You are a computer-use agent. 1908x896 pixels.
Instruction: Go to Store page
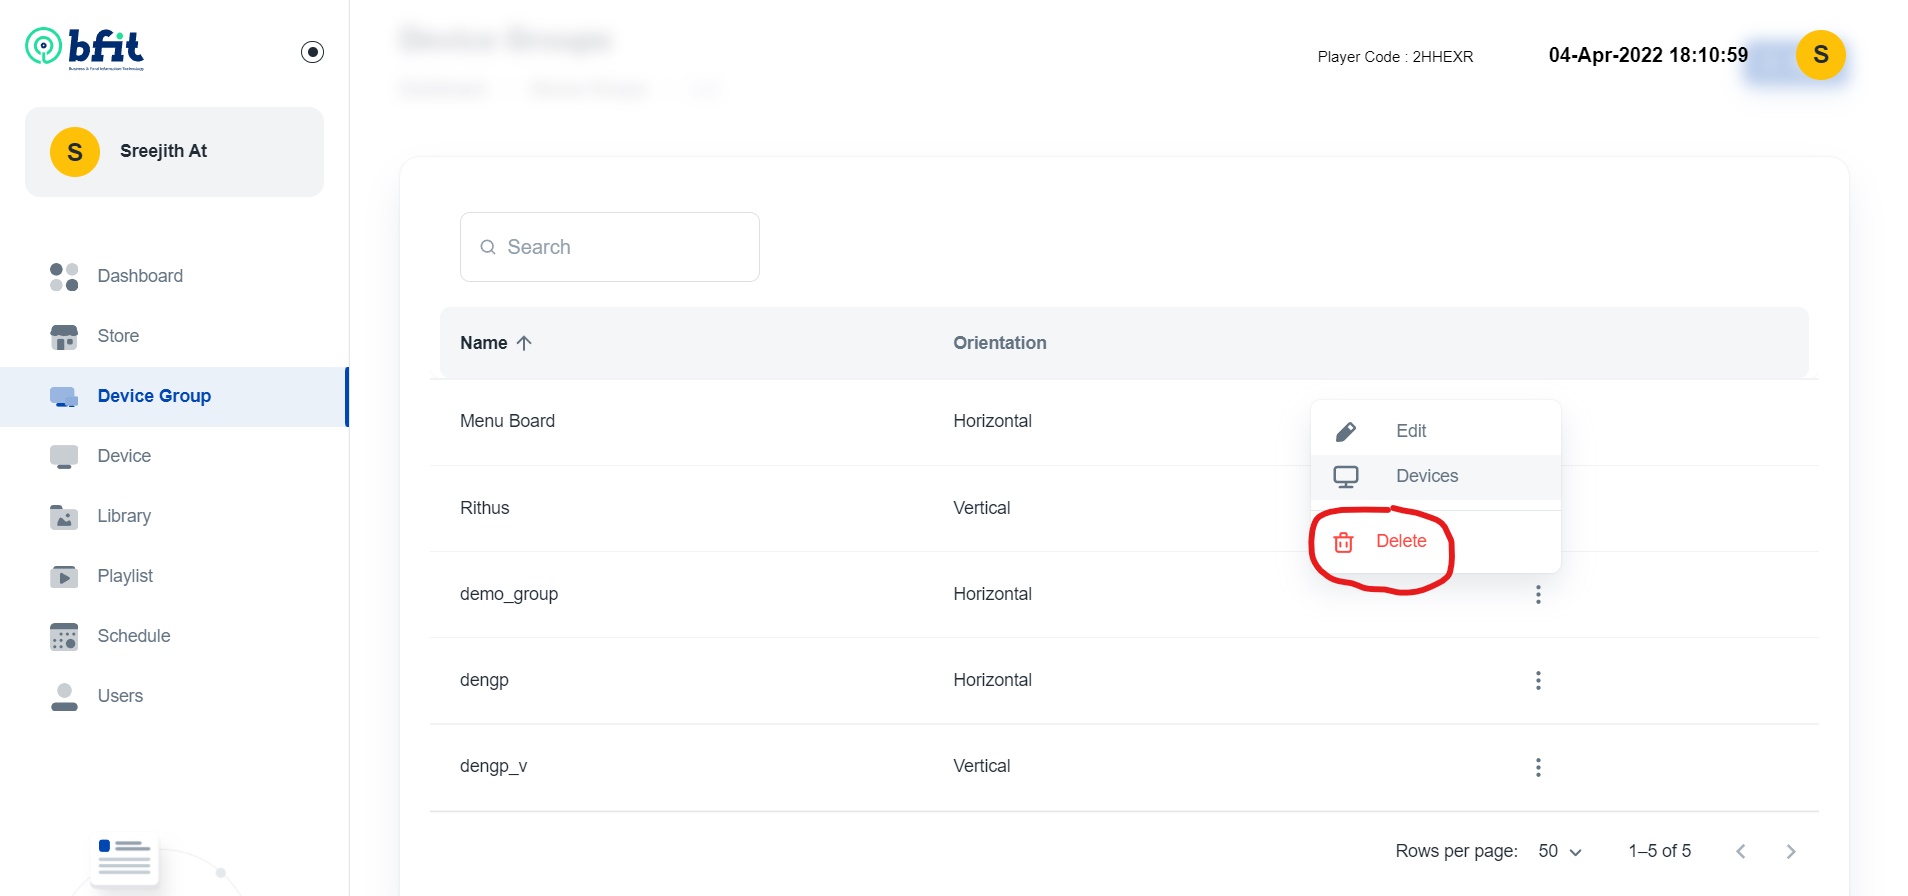click(174, 336)
